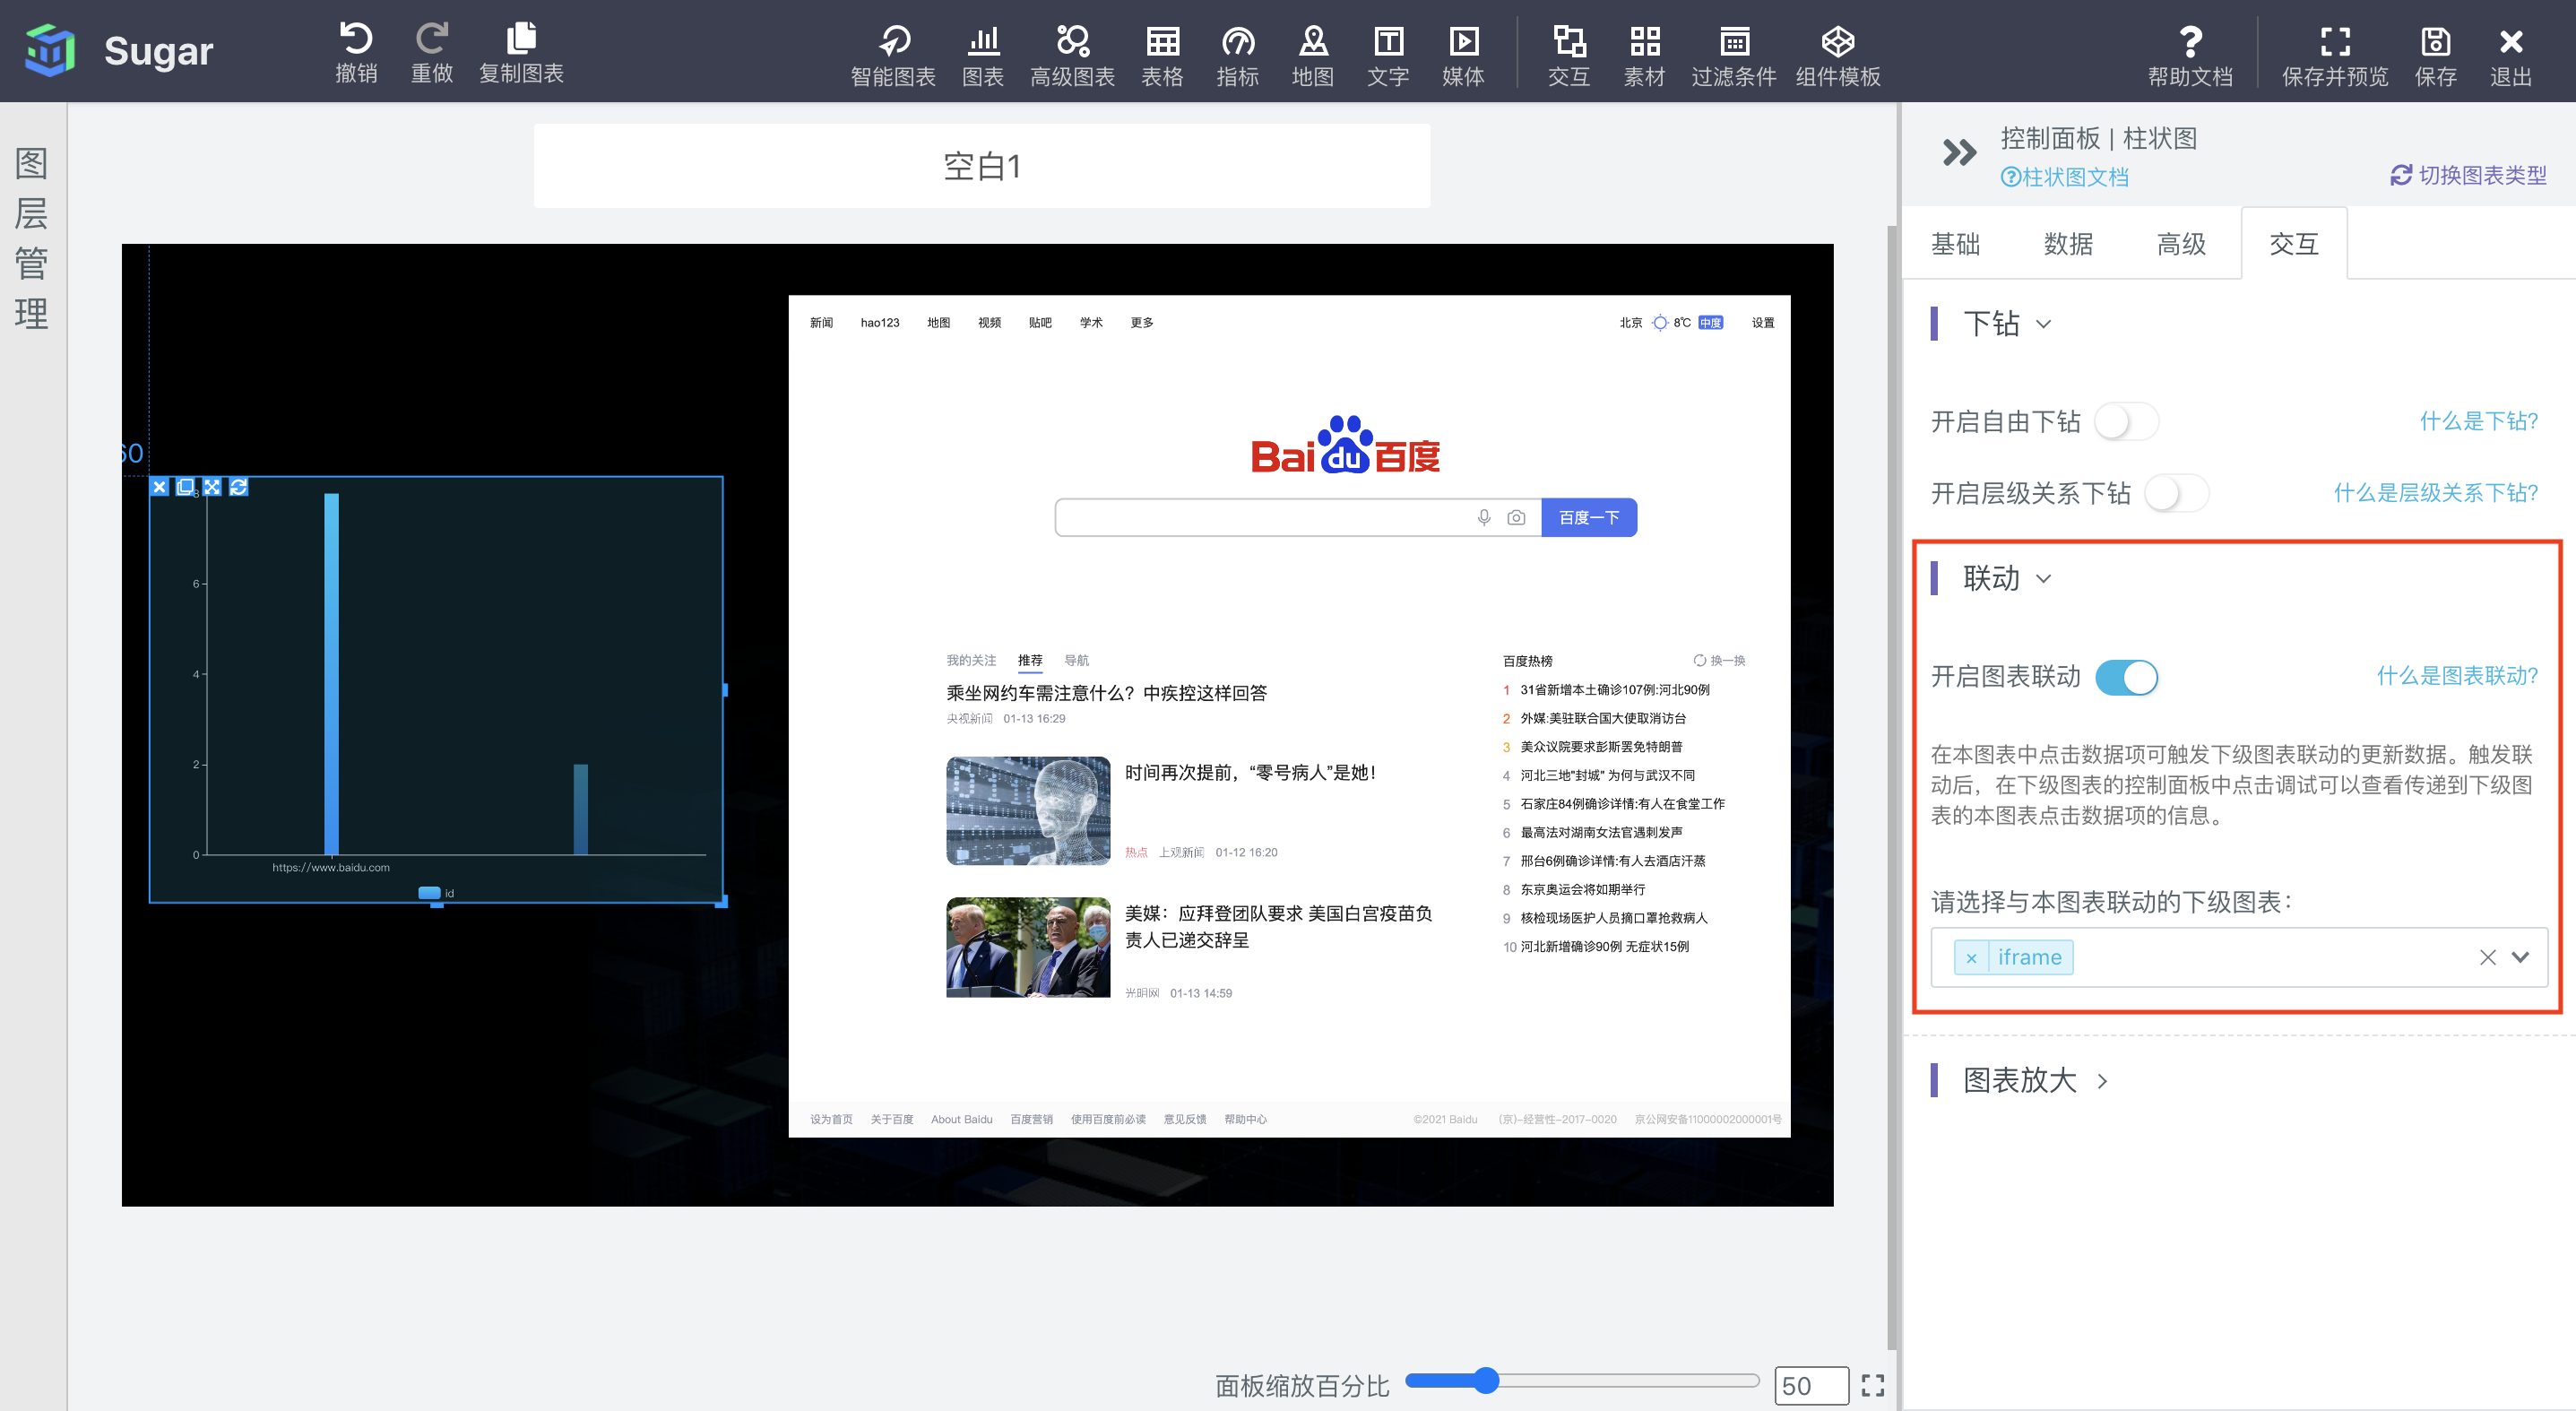Click the Baidu logo in iframe

1345,445
